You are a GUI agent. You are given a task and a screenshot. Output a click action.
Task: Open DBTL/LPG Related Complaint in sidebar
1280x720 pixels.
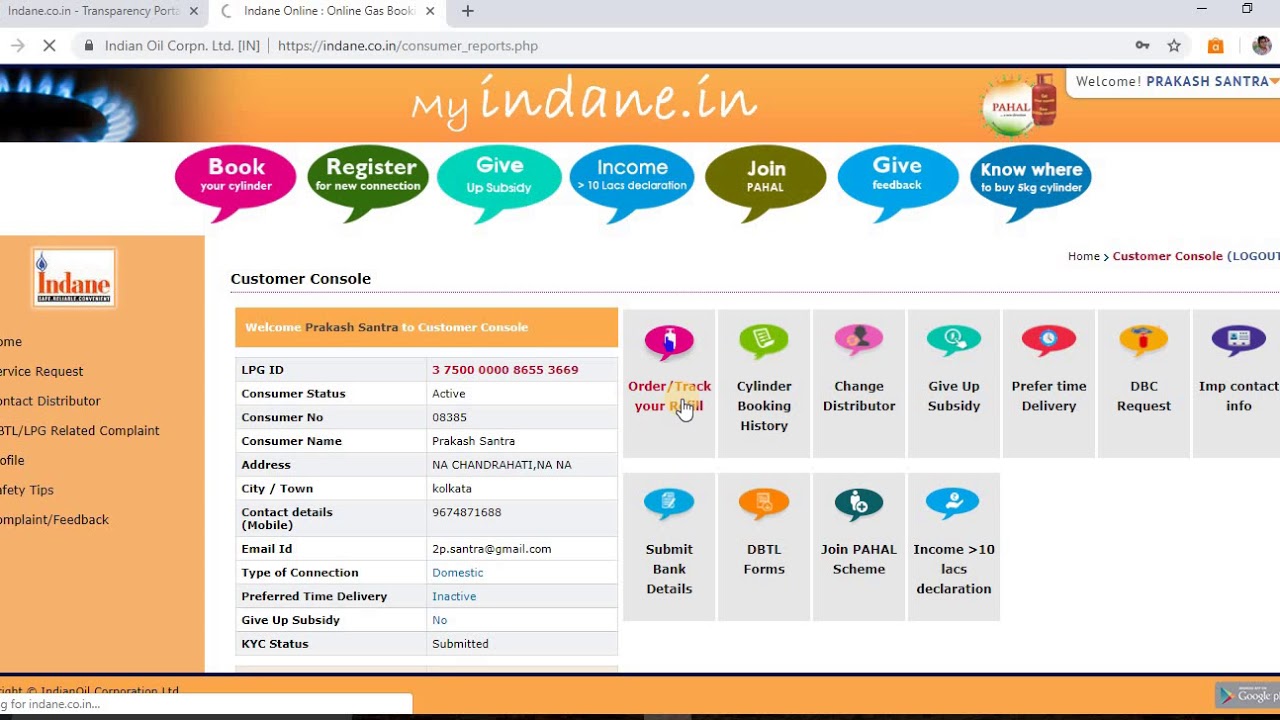click(80, 431)
